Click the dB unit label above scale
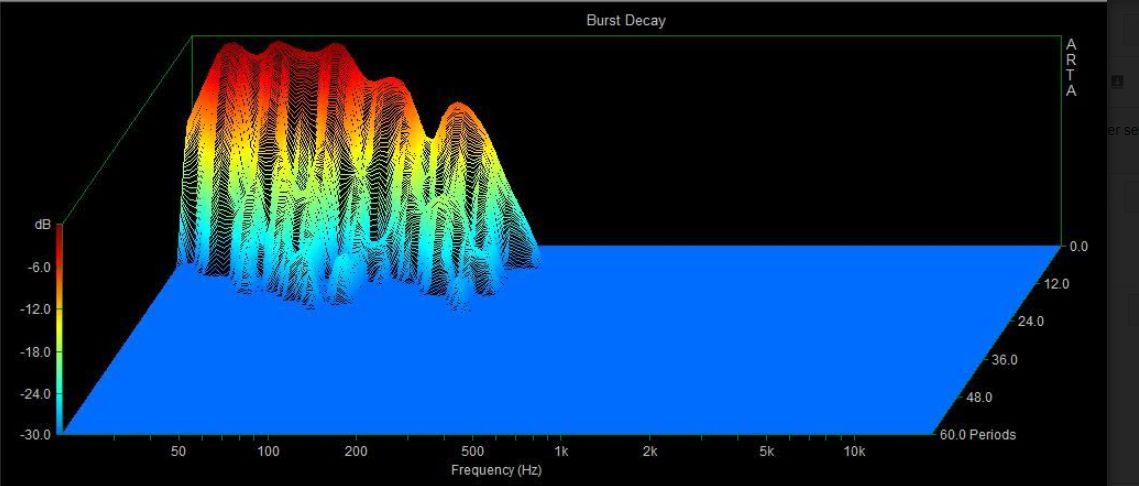Viewport: 1139px width, 486px height. coord(43,226)
